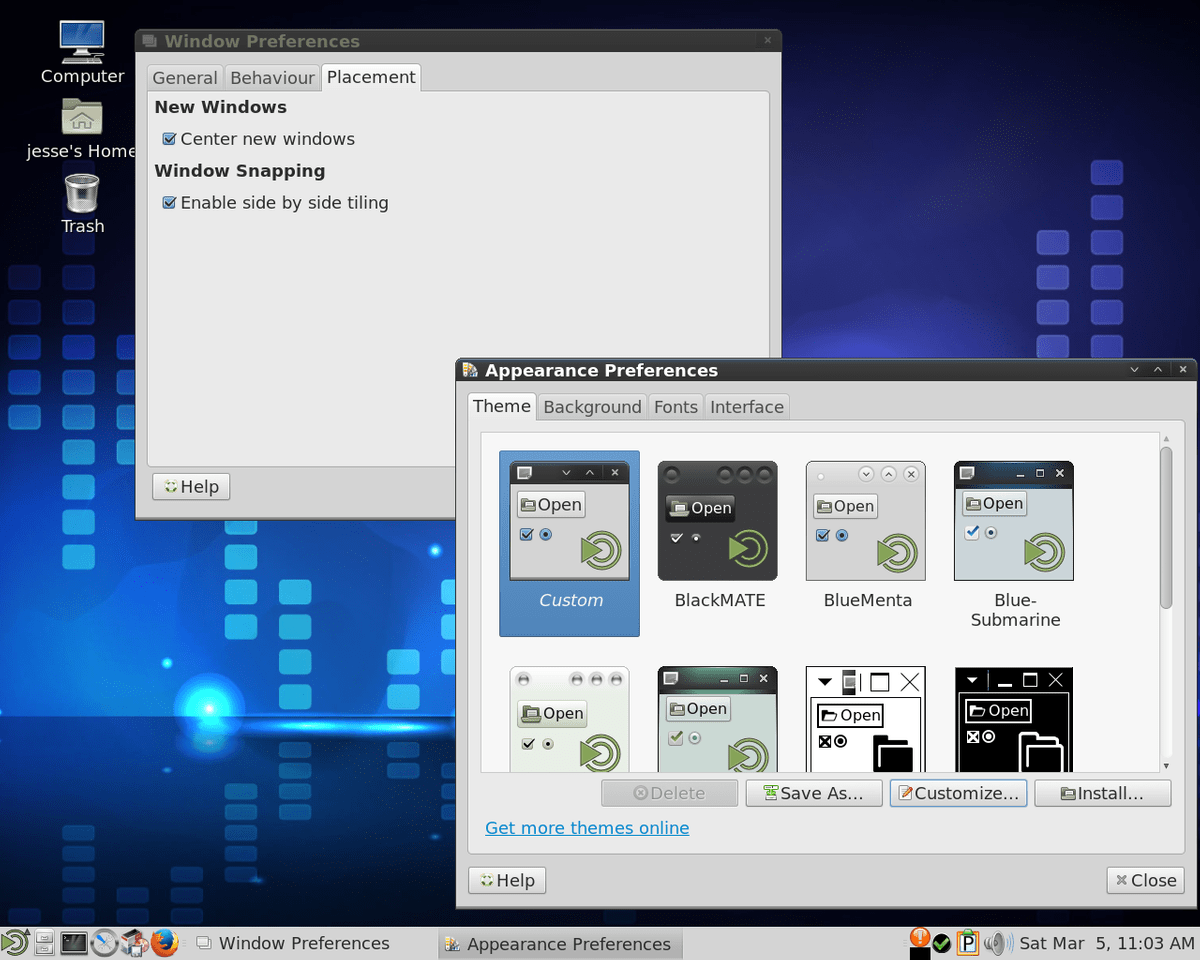Open the Parcellite clipboard manager tray icon
The image size is (1200, 960).
pyautogui.click(x=967, y=942)
